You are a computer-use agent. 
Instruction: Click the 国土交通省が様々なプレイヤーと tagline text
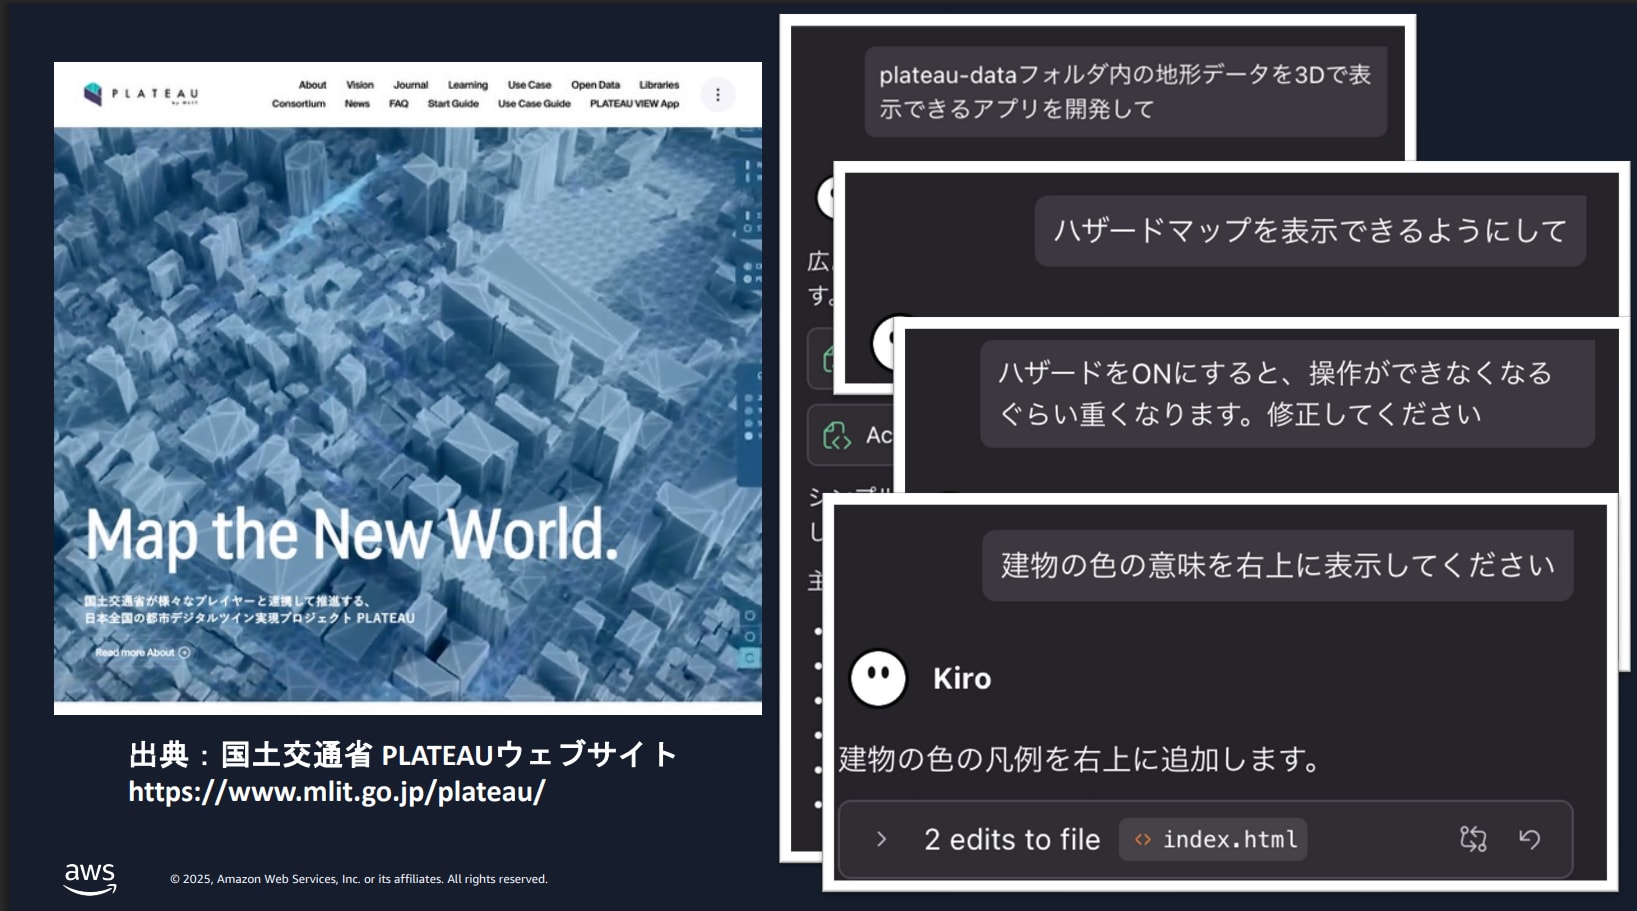(x=249, y=610)
